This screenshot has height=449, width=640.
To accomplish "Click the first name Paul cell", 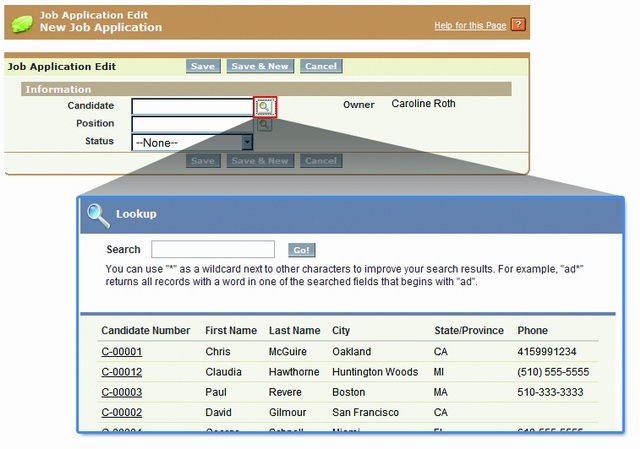I will (216, 392).
